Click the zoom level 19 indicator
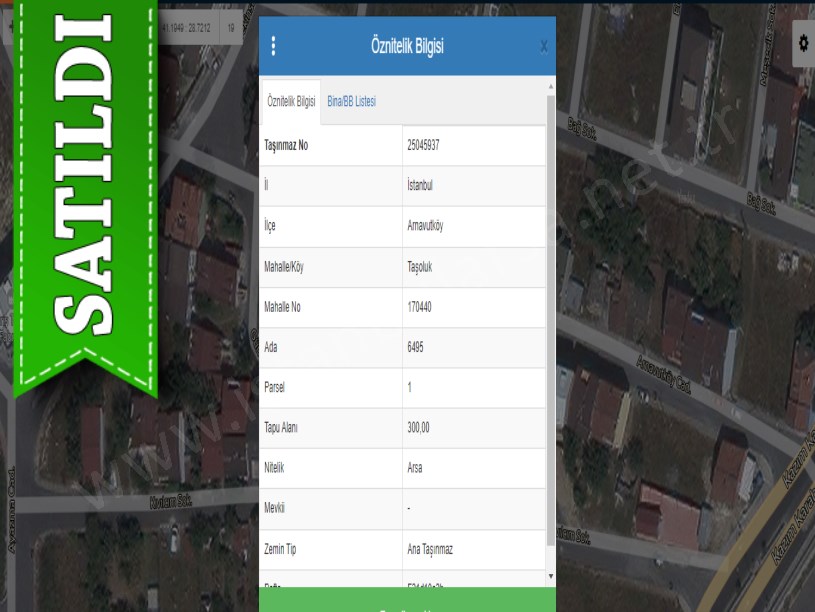Viewport: 815px width, 612px height. (x=231, y=28)
